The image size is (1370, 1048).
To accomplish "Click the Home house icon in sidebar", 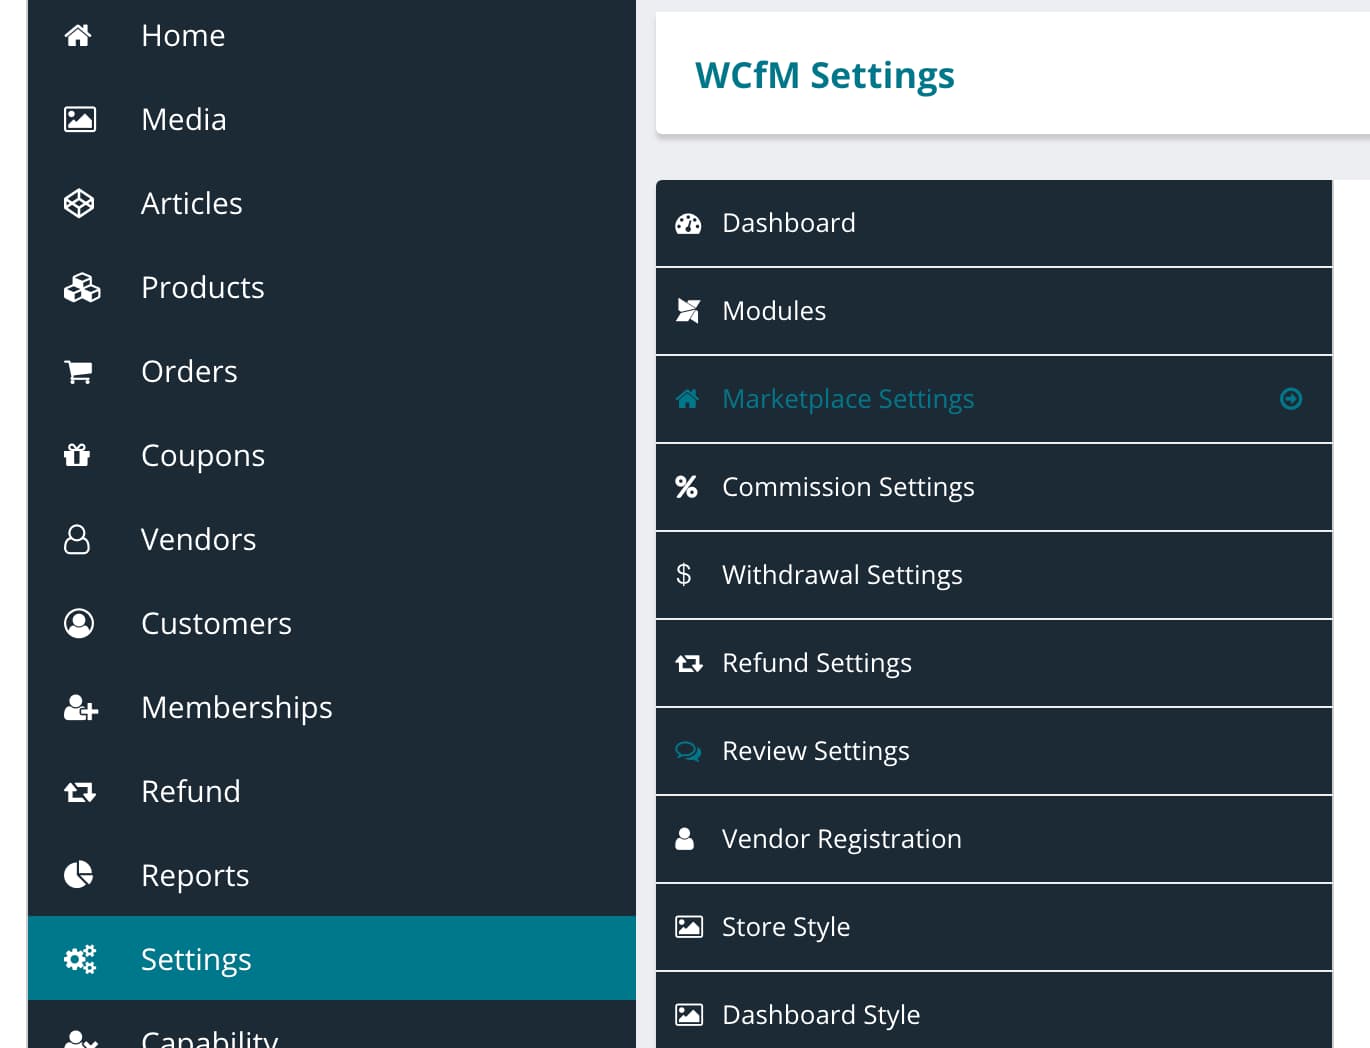I will coord(78,36).
